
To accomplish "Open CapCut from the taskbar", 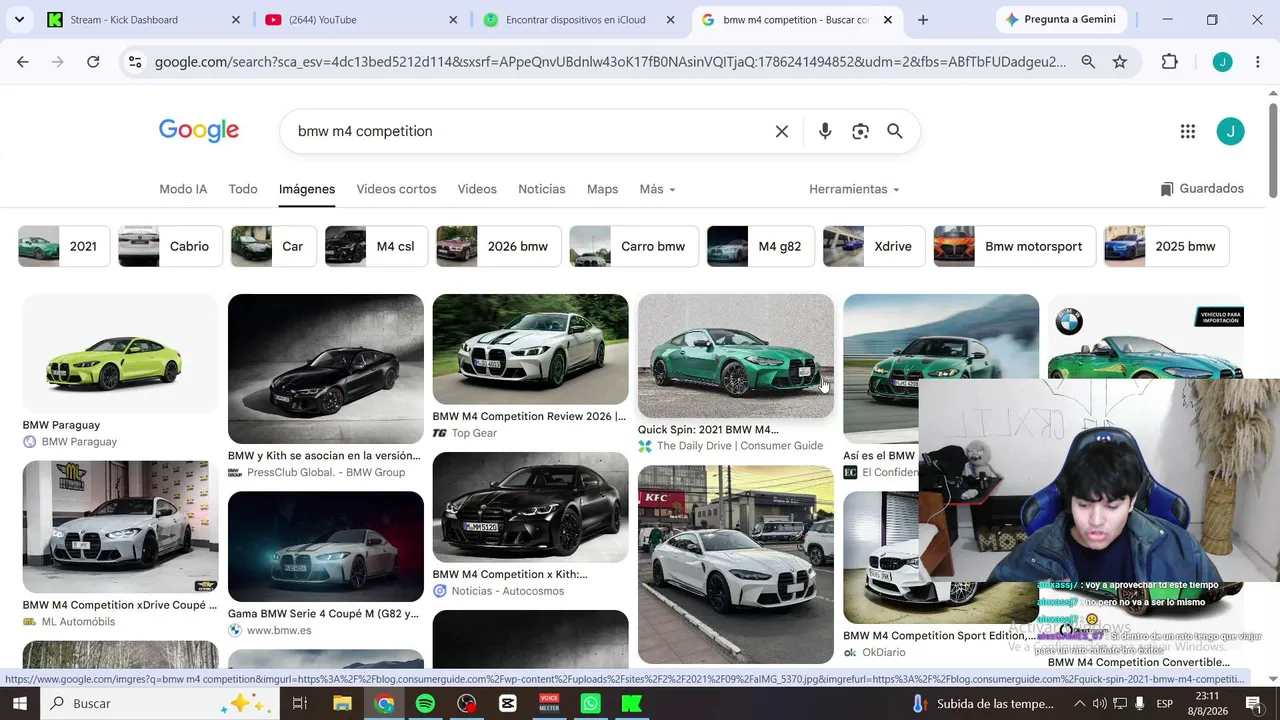I will 508,704.
